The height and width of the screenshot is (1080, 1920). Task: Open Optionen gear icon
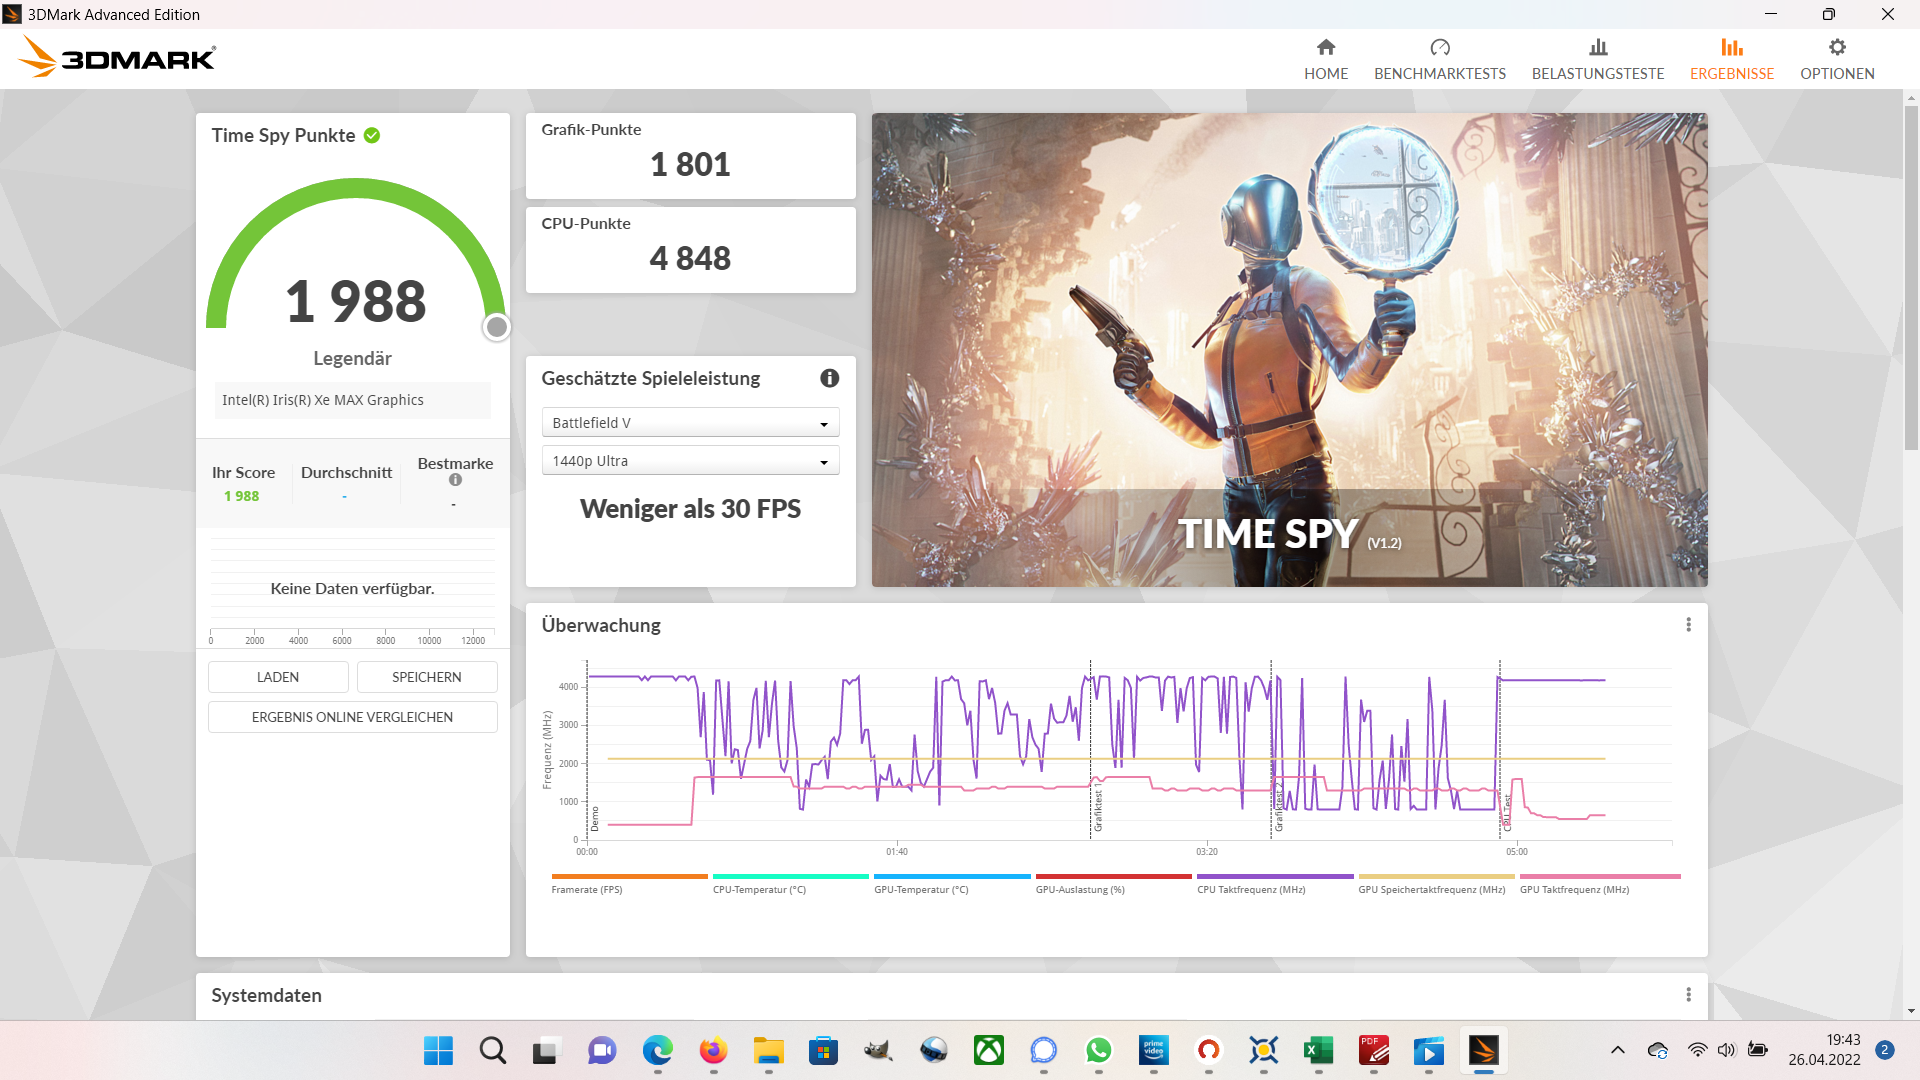[1837, 47]
